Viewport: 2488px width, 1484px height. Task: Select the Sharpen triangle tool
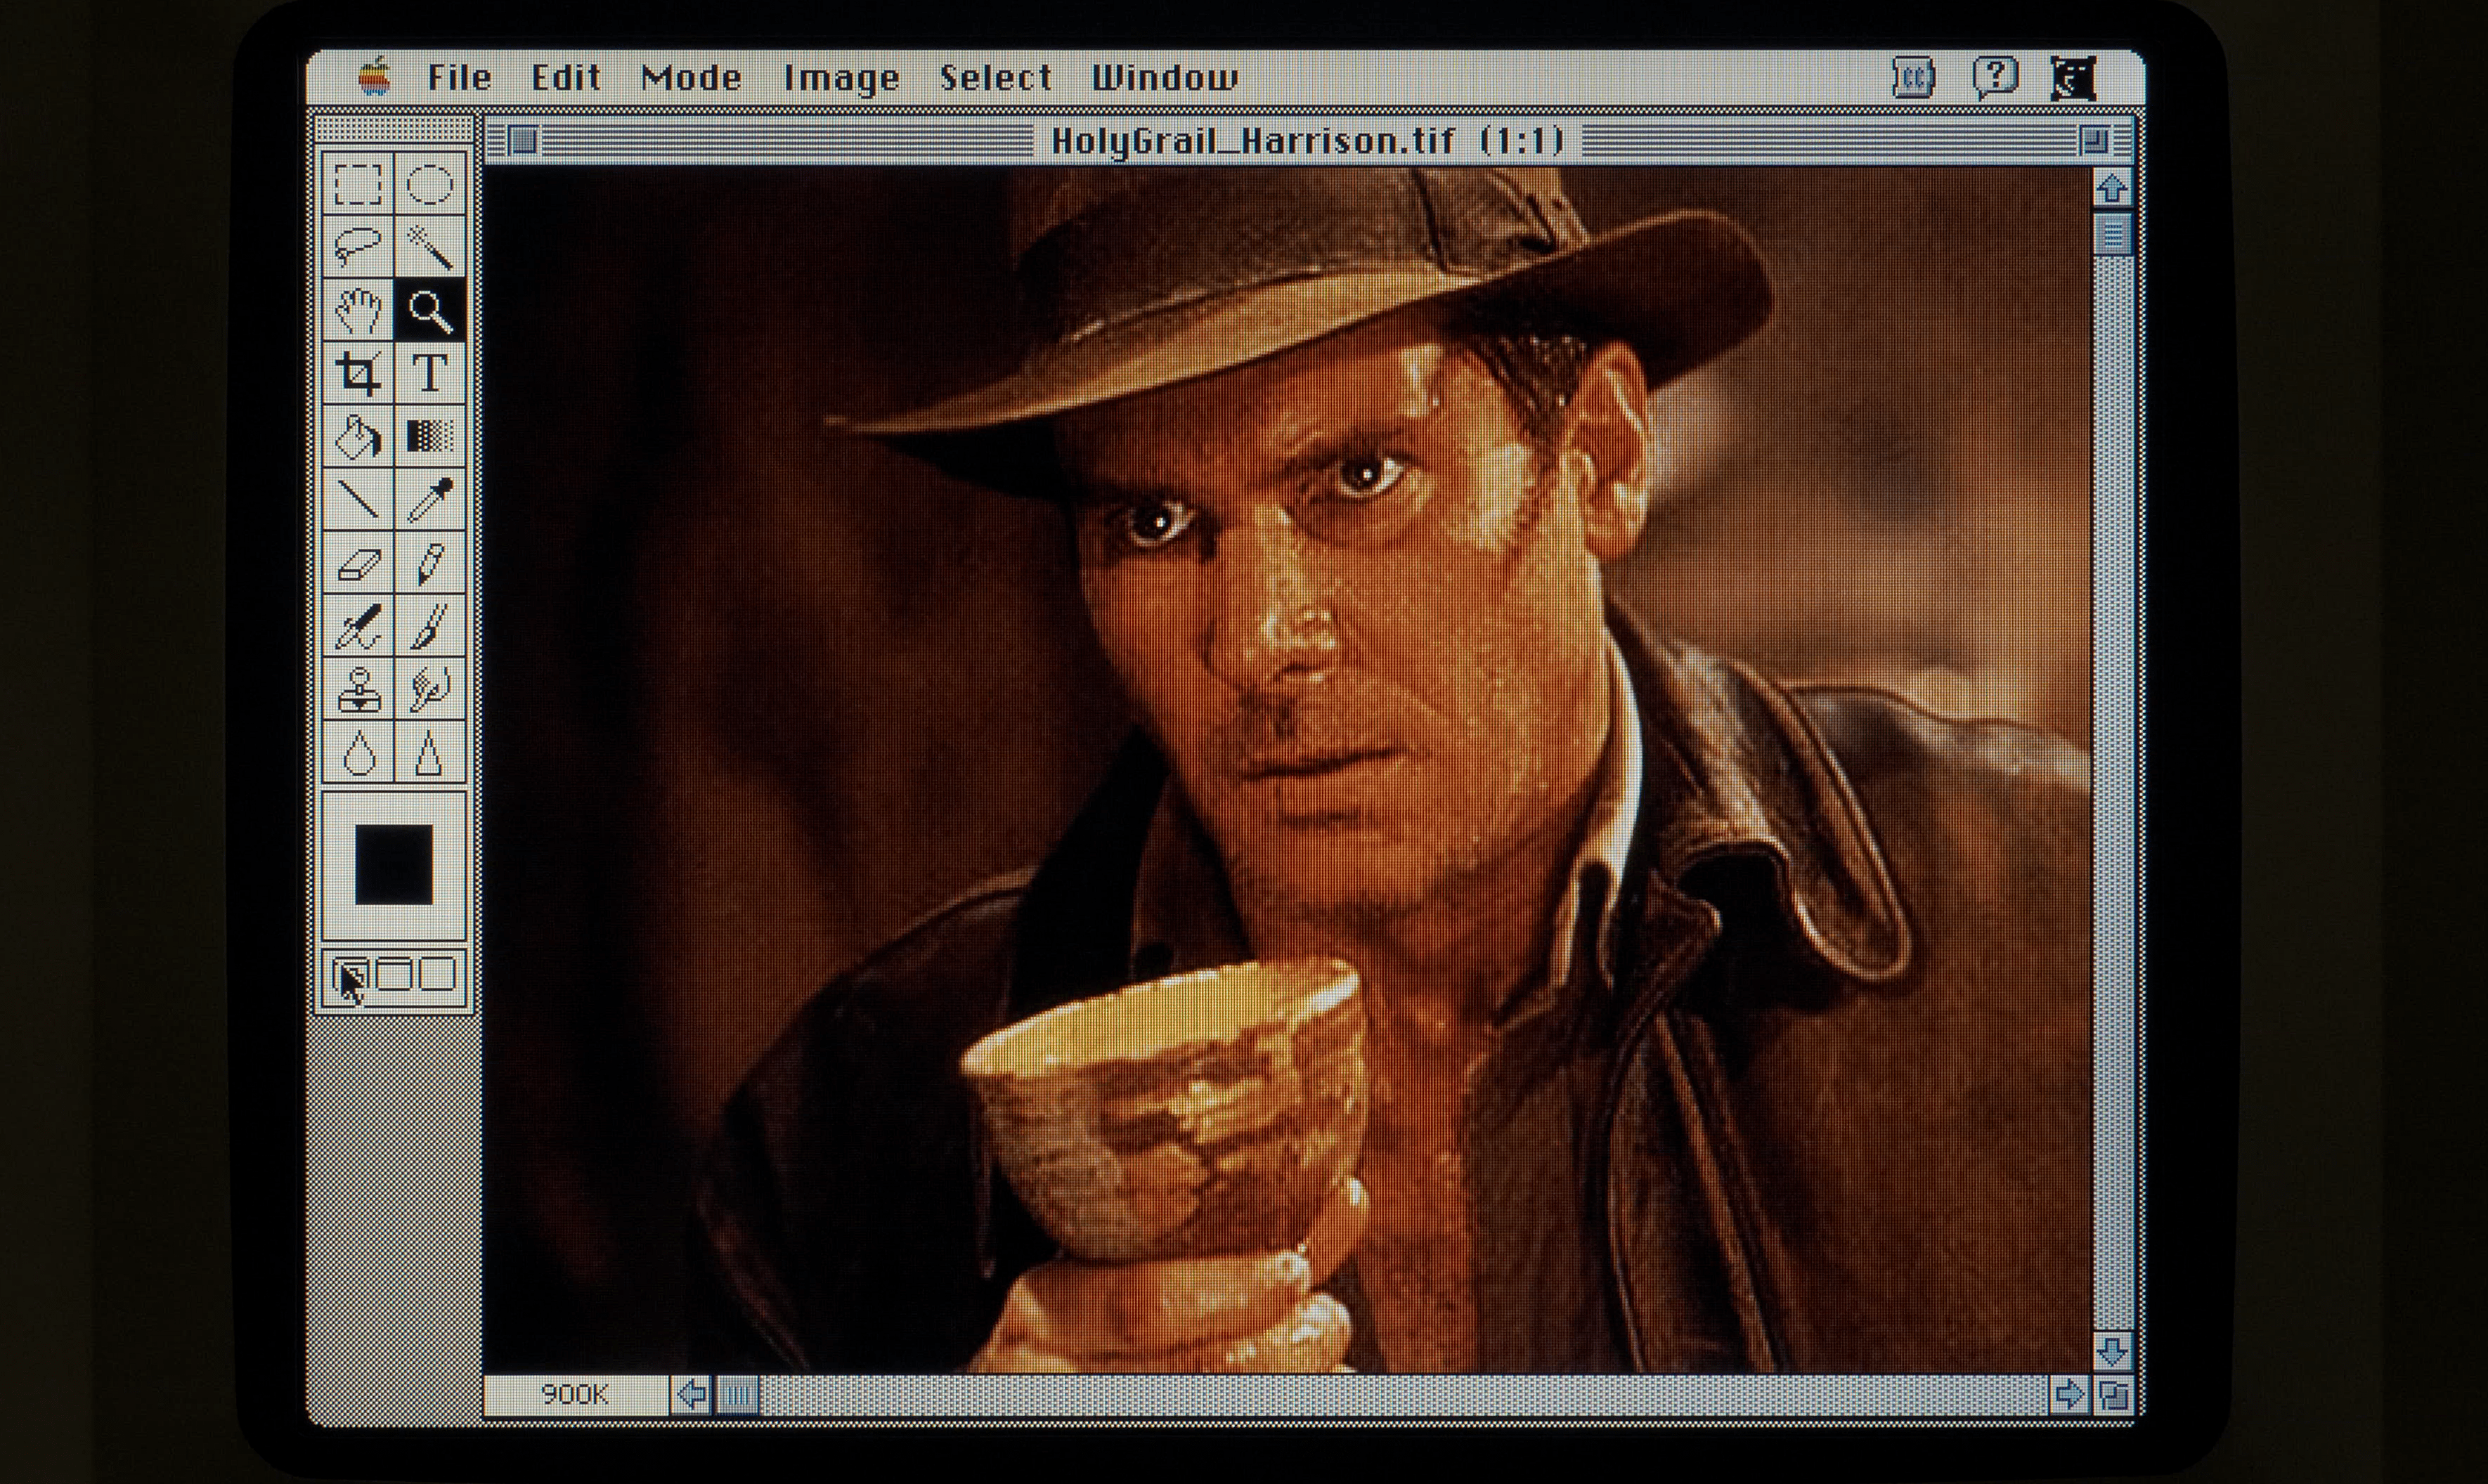430,751
